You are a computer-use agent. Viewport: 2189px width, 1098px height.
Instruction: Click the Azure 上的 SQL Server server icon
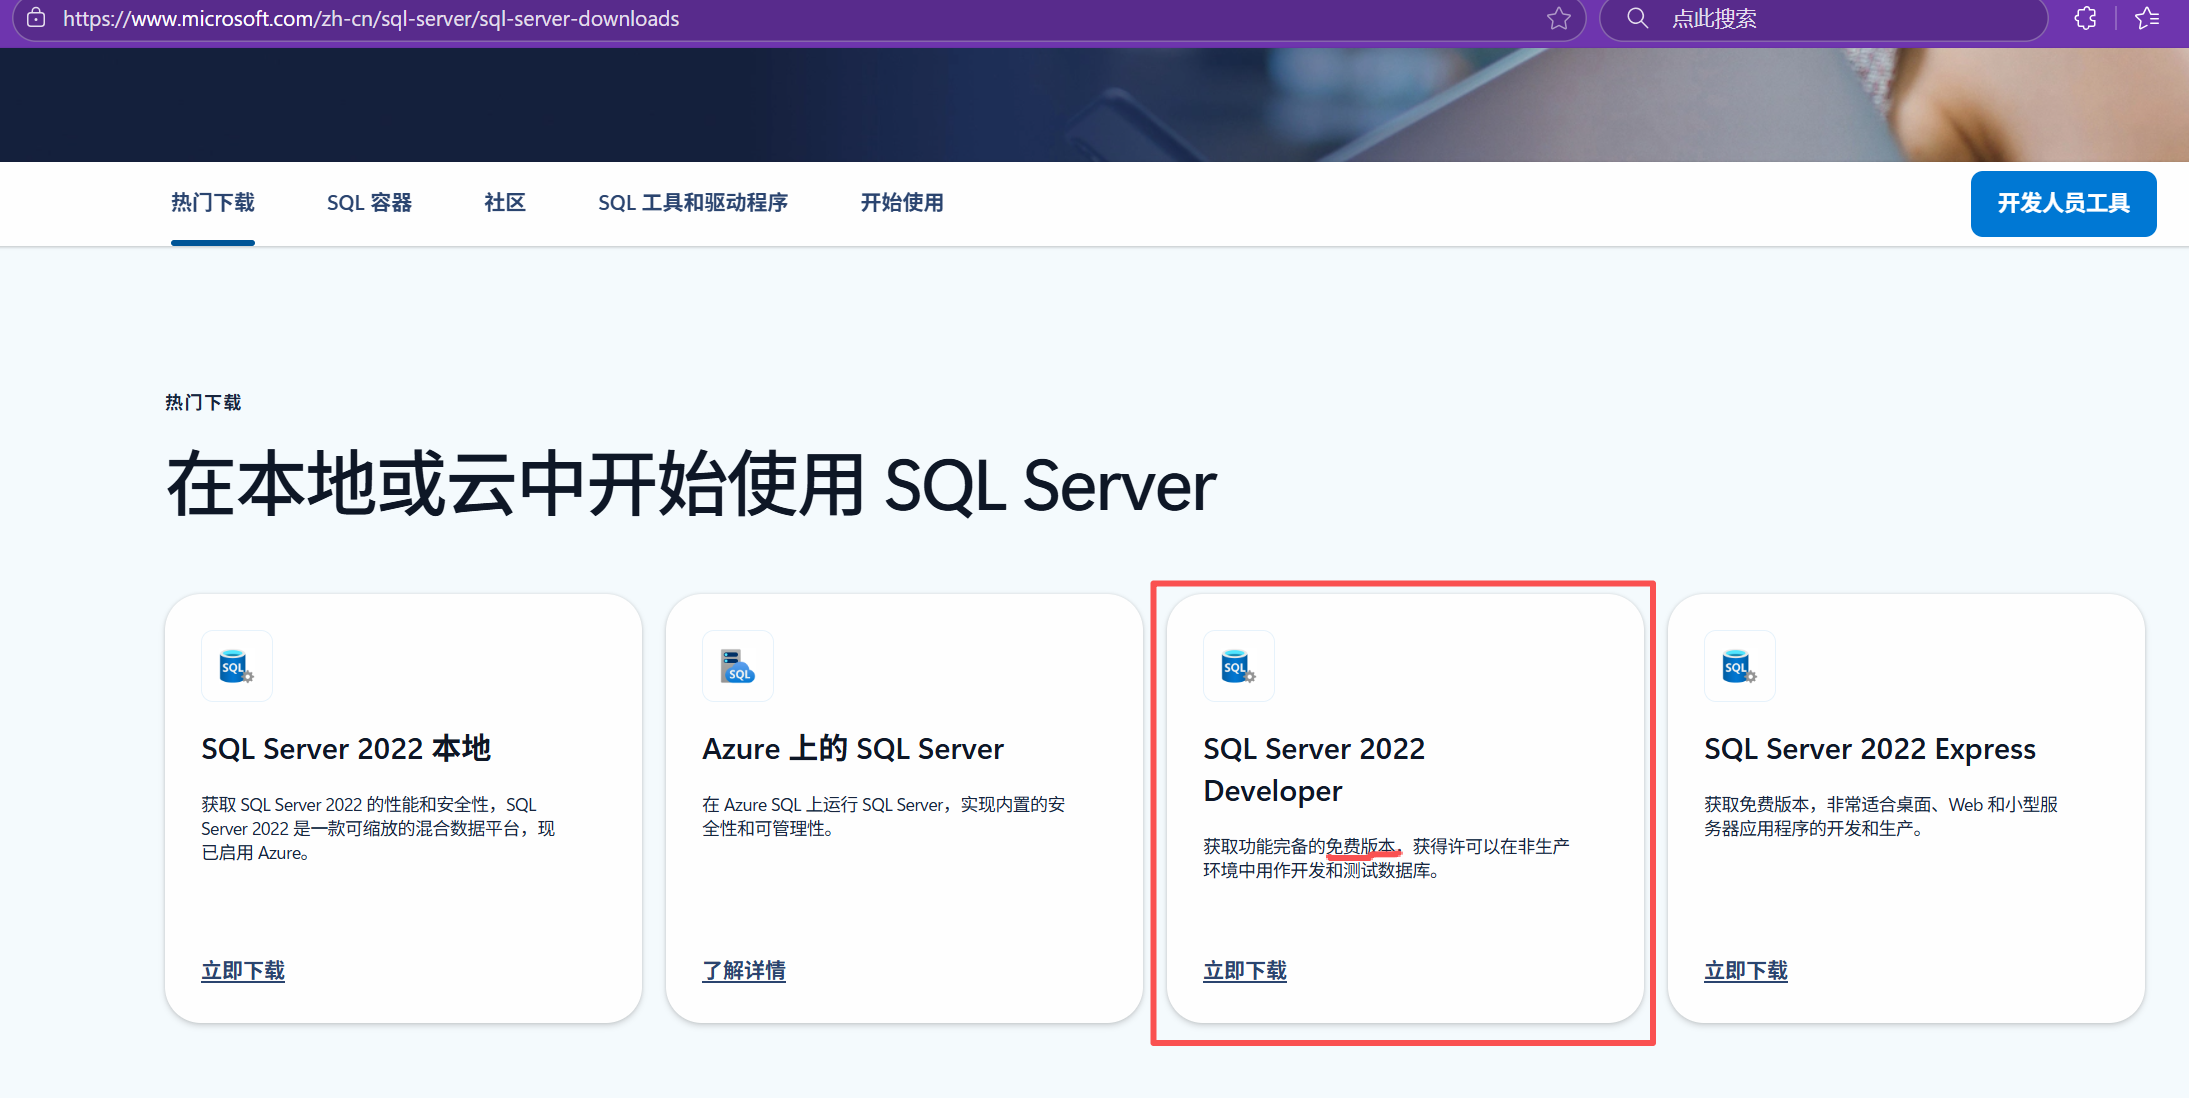coord(737,666)
